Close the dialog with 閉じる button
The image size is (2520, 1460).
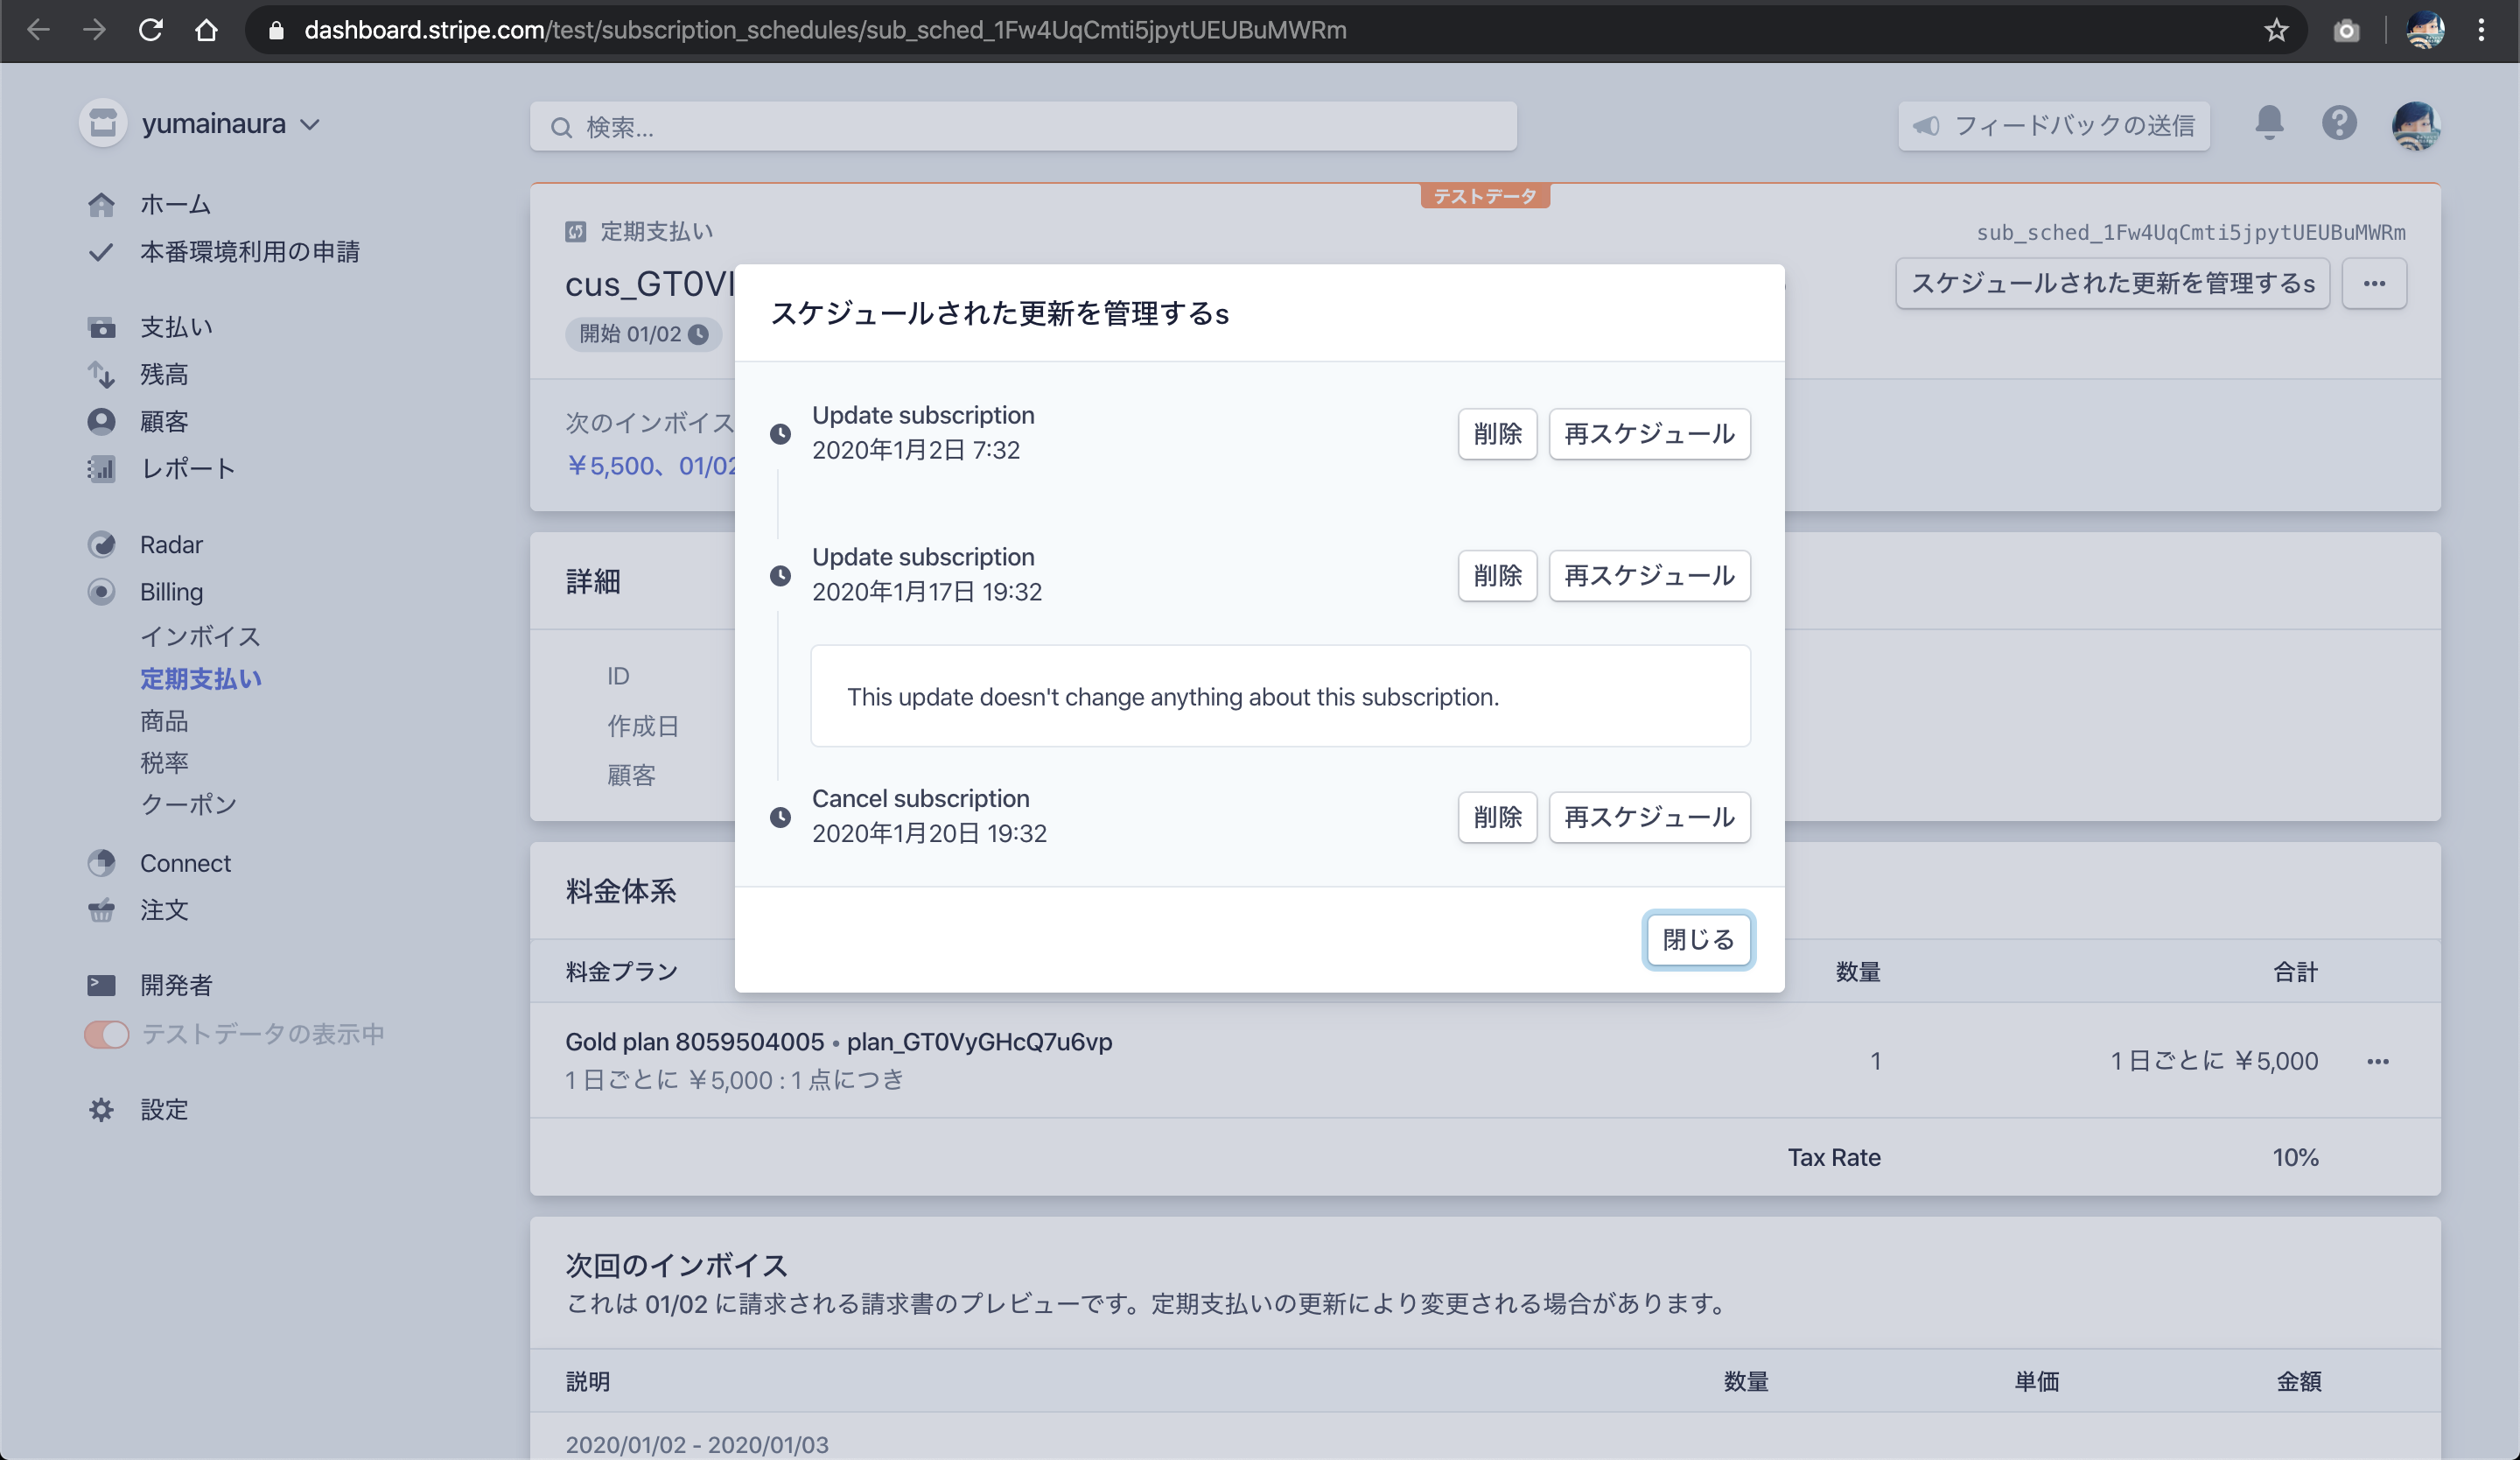(1698, 940)
